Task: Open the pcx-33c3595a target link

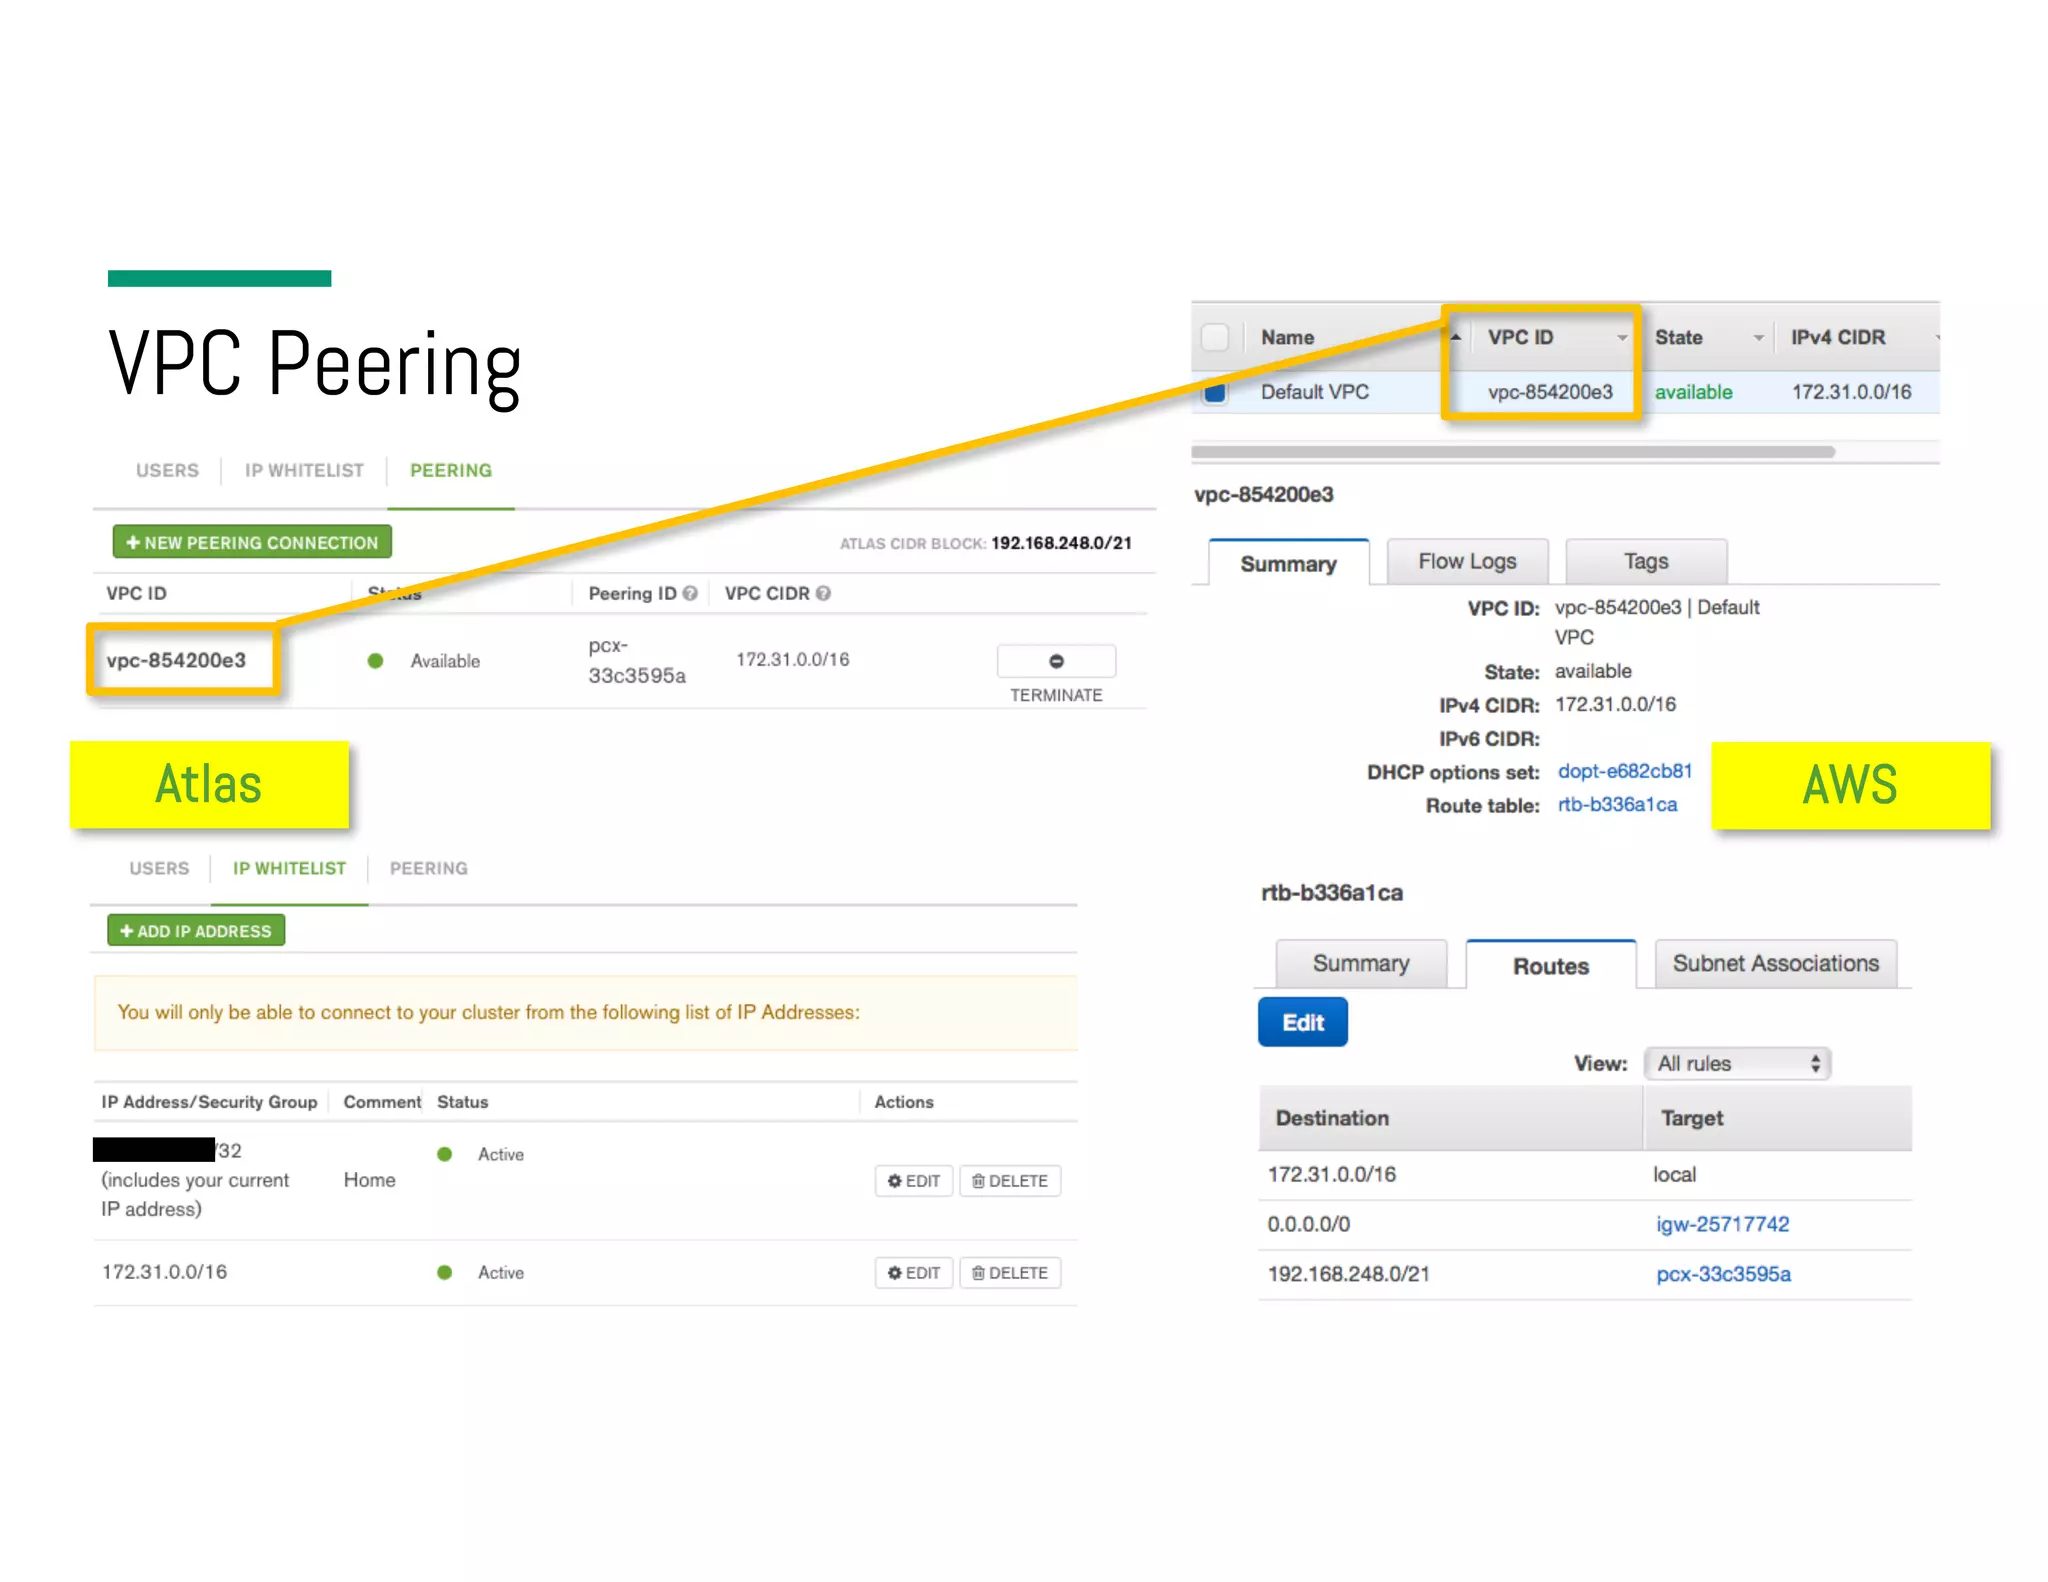Action: pos(1723,1274)
